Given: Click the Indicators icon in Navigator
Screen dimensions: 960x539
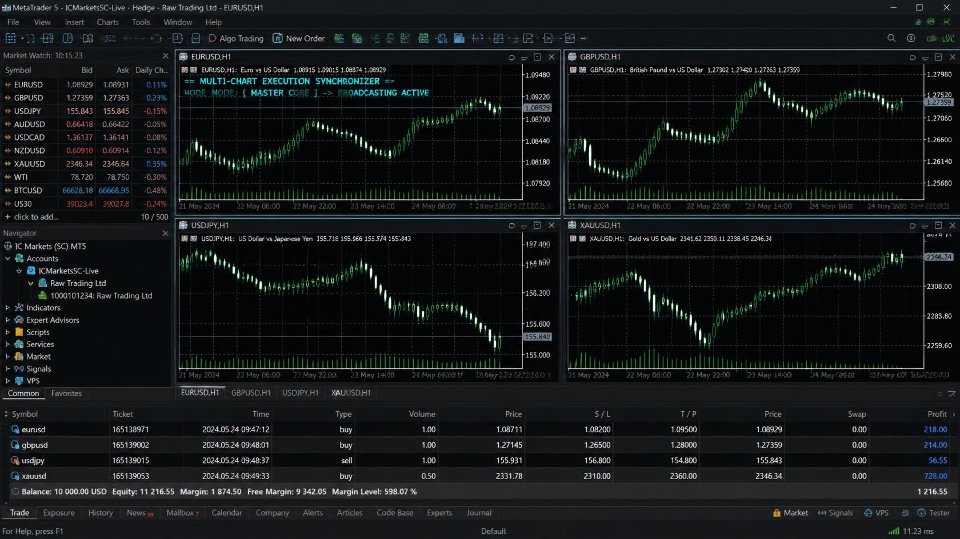Looking at the screenshot, I should click(19, 307).
